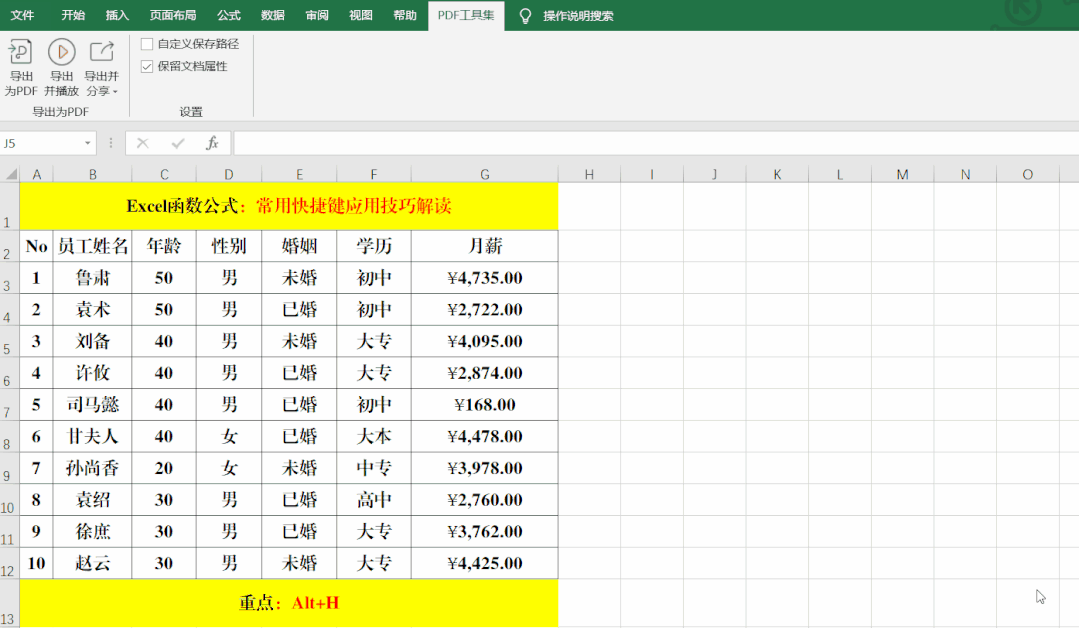Open the 帮助 ribbon tab
The width and height of the screenshot is (1079, 628).
(405, 15)
